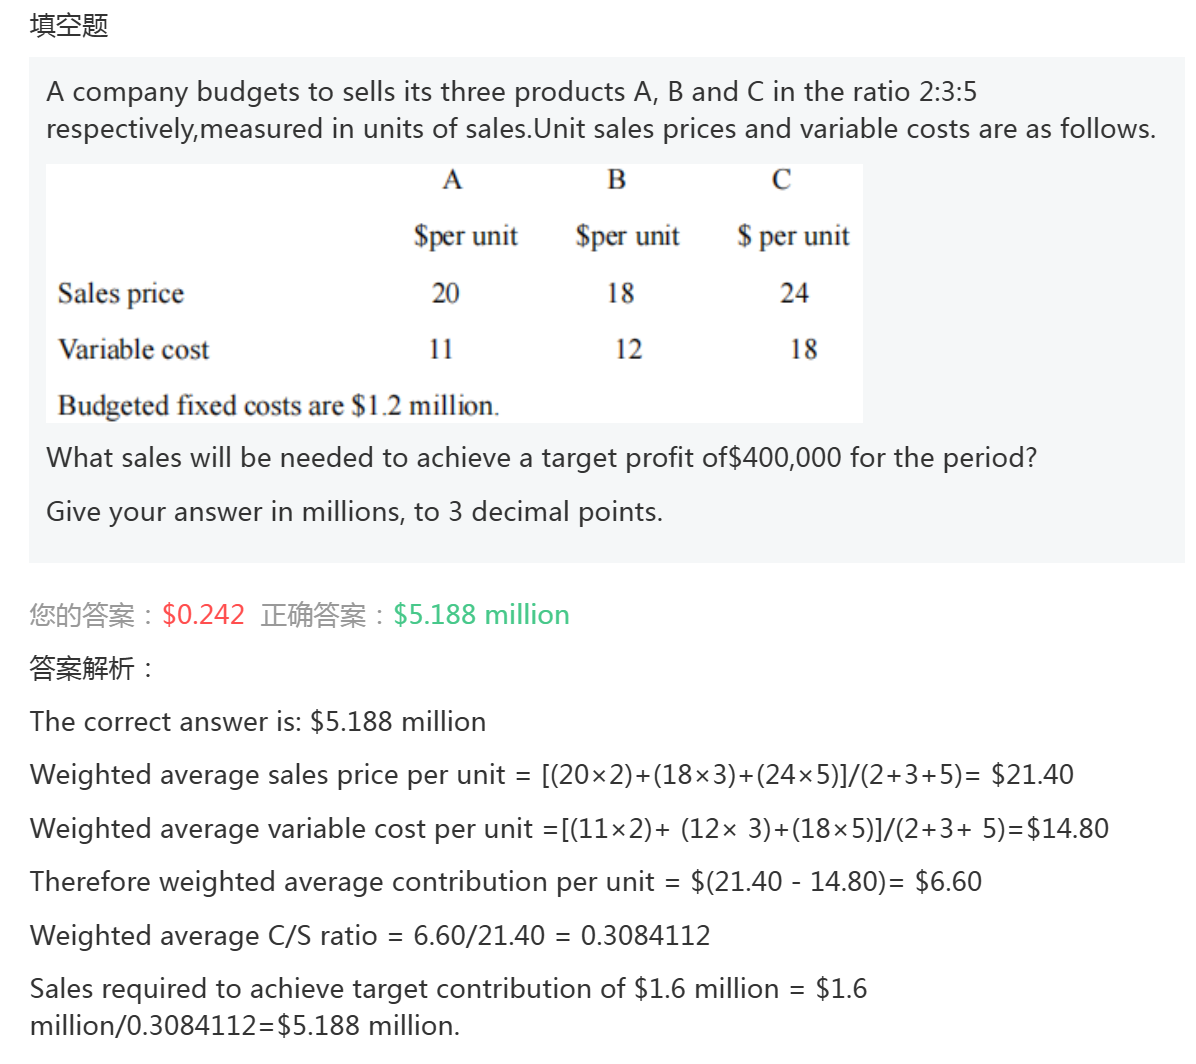This screenshot has width=1196, height=1064.
Task: Click the 您的答案 label
Action: (x=82, y=614)
